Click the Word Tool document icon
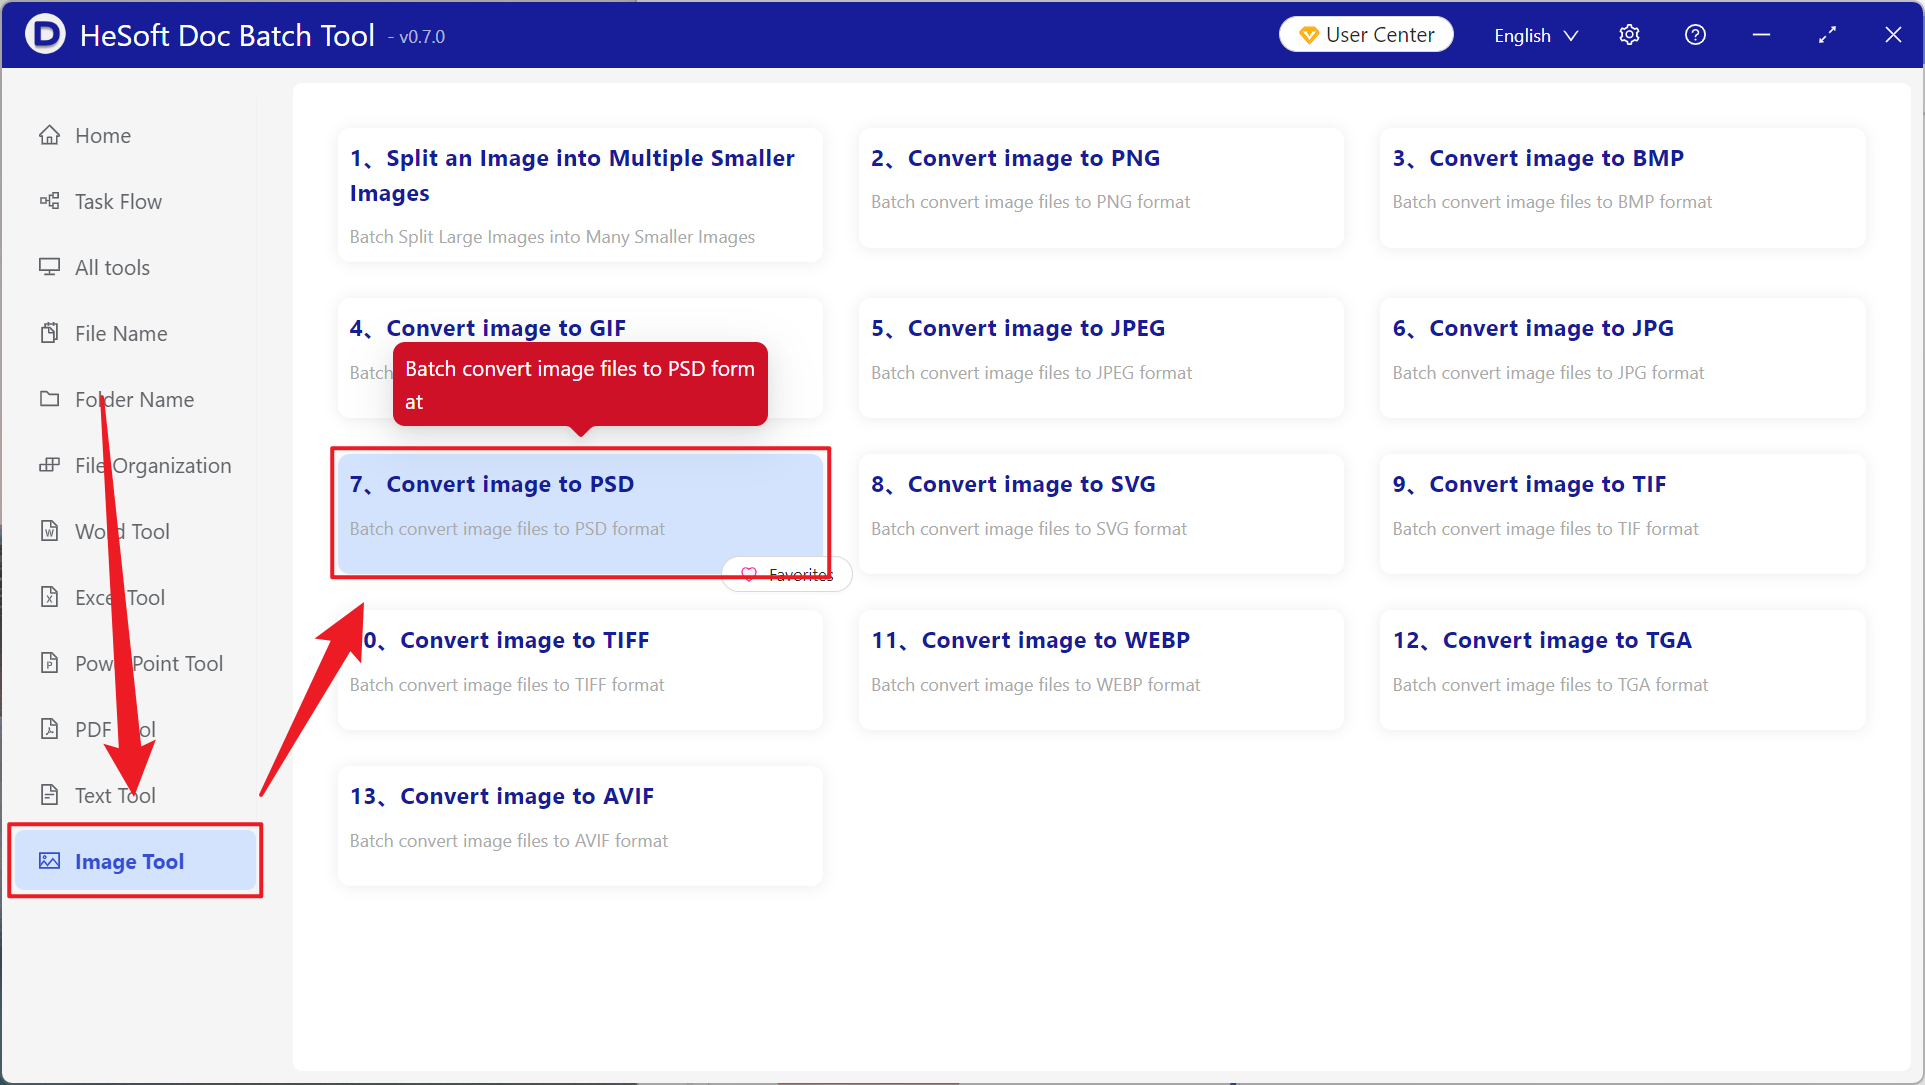 49,531
